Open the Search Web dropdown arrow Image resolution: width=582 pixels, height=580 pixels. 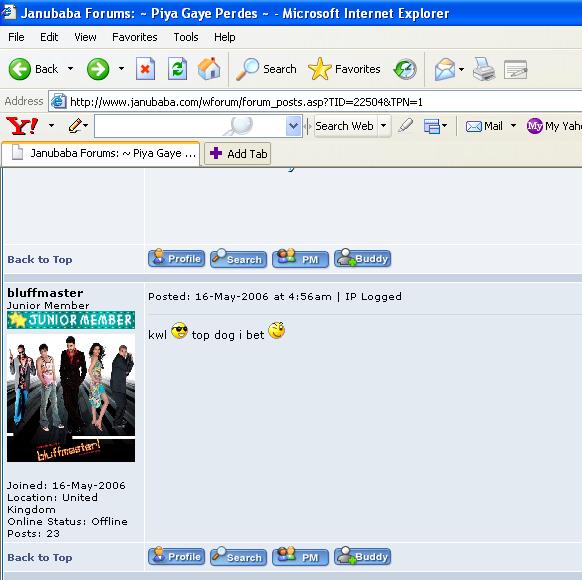click(x=384, y=126)
